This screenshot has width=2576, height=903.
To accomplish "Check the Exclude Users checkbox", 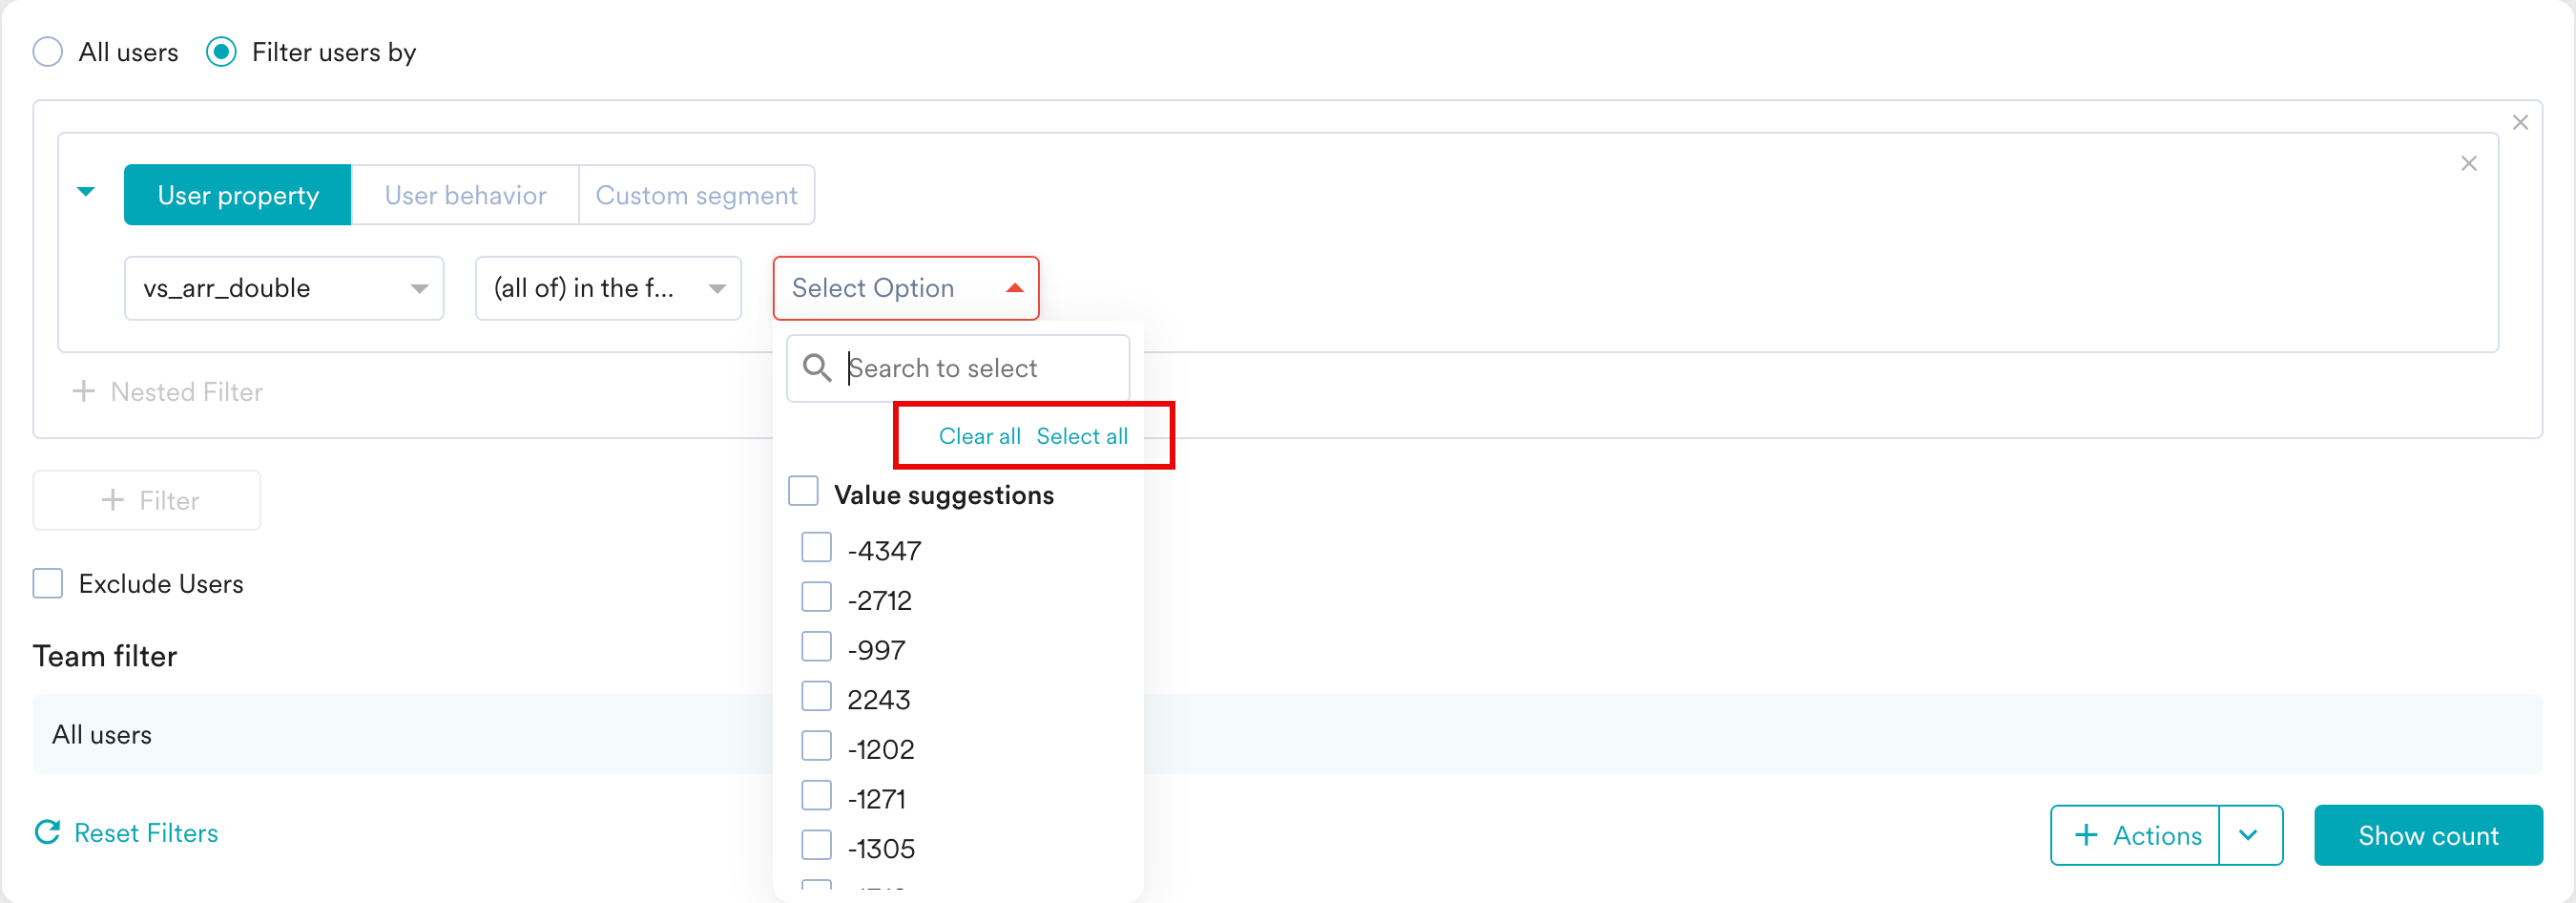I will (x=48, y=583).
